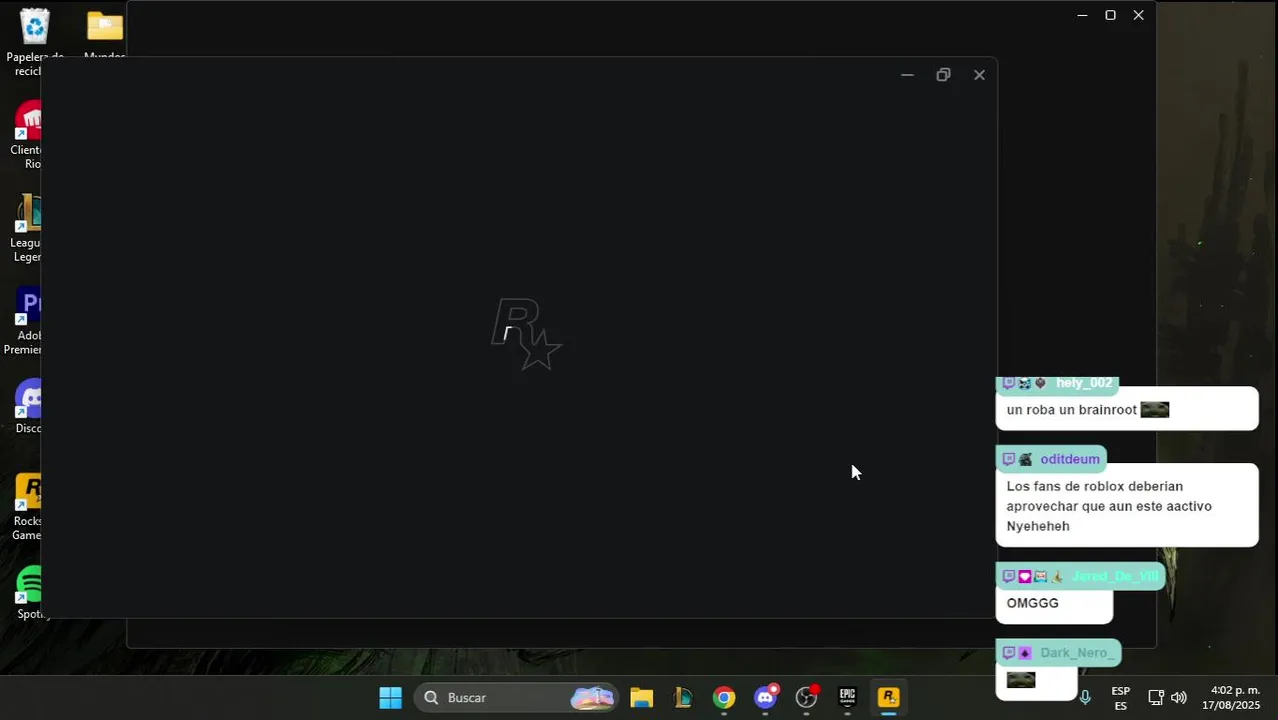Click the chat message 'OMGGG'

1032,603
